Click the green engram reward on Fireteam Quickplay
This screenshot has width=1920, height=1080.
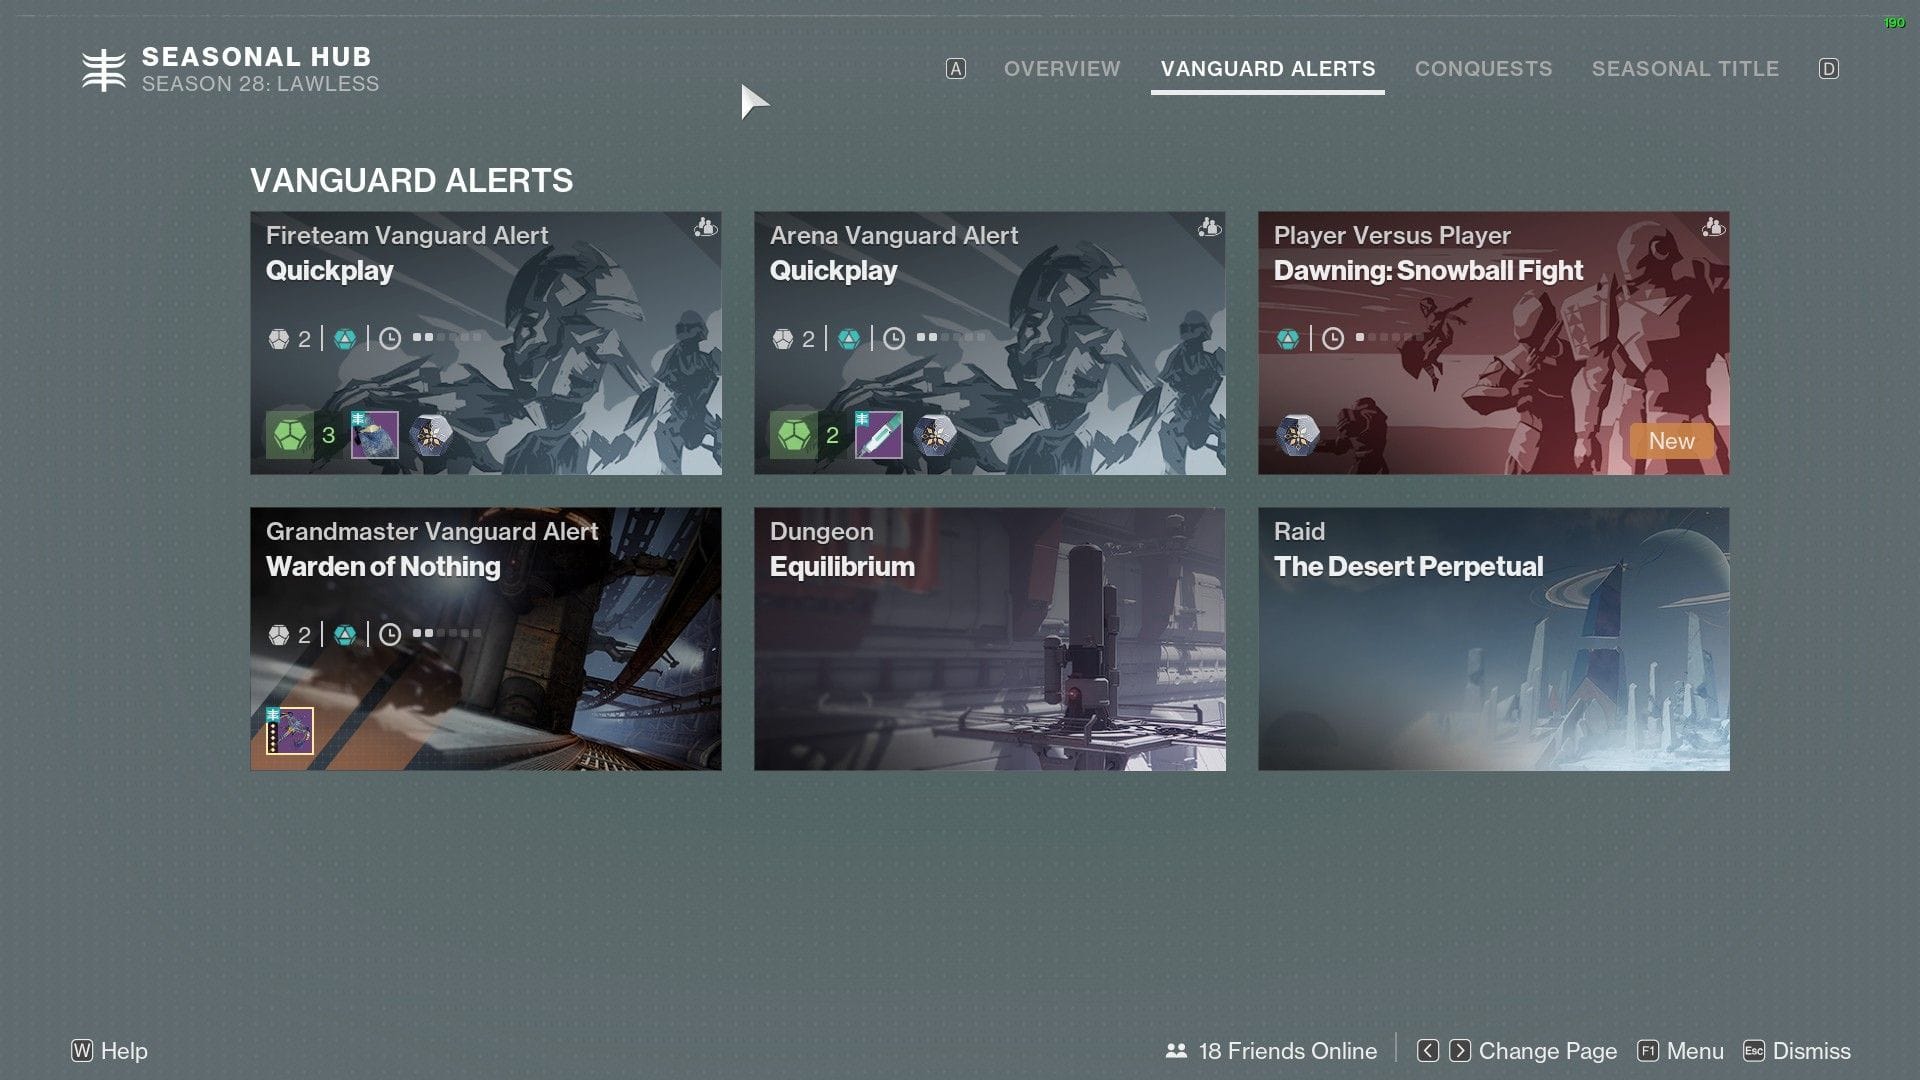coord(288,434)
